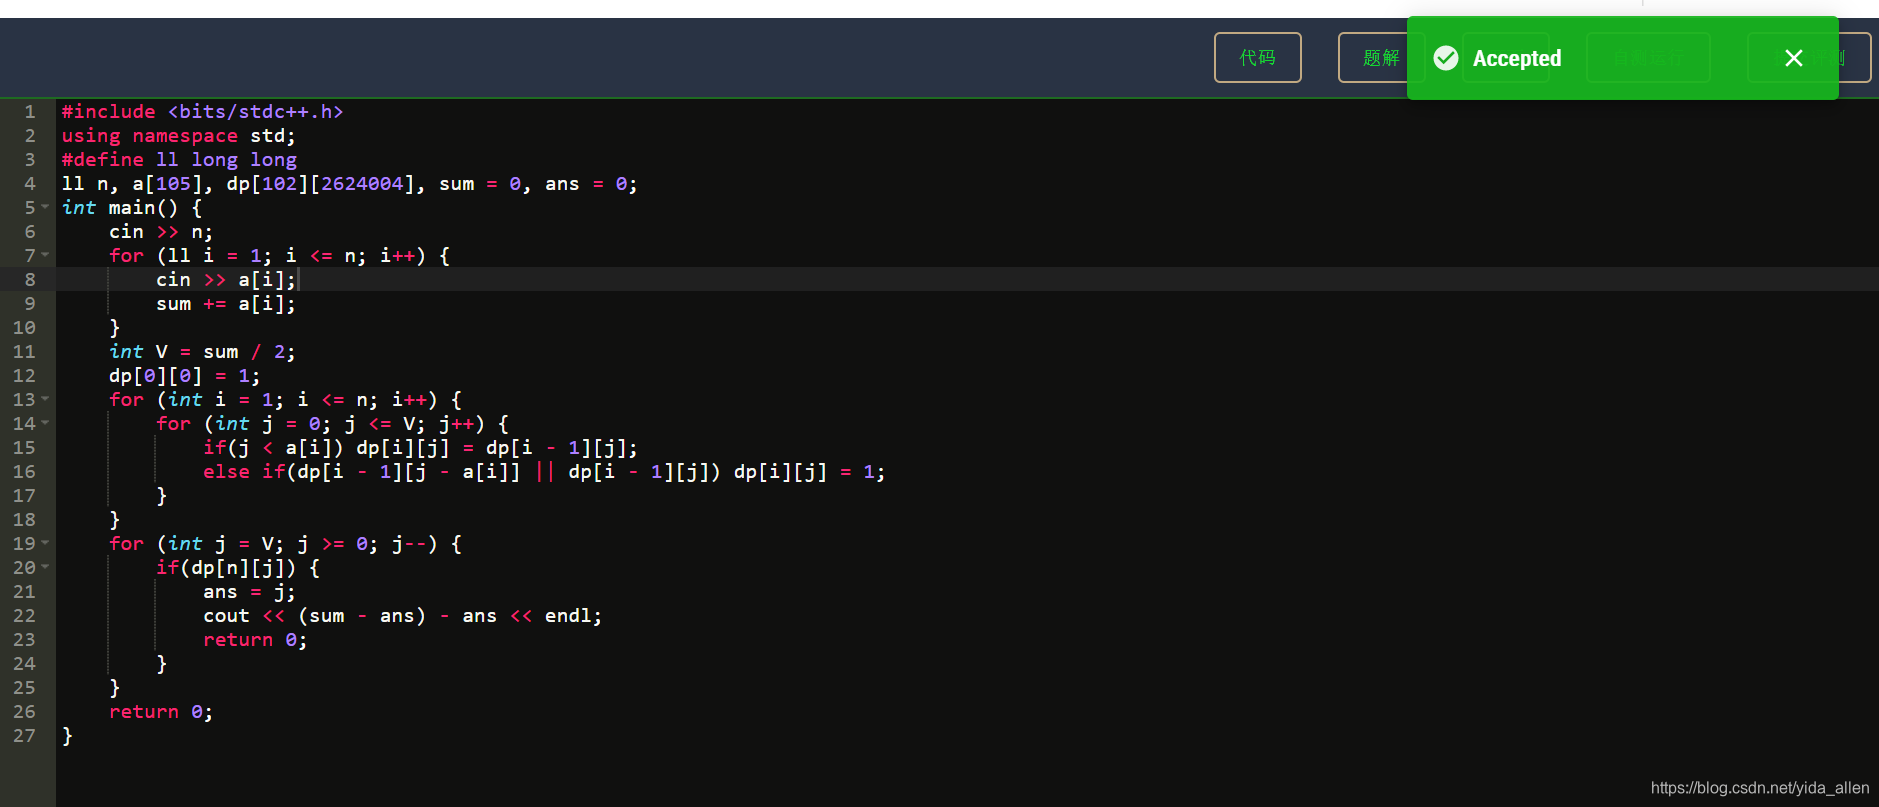Open the 题解 button
This screenshot has height=807, width=1879.
tap(1381, 57)
